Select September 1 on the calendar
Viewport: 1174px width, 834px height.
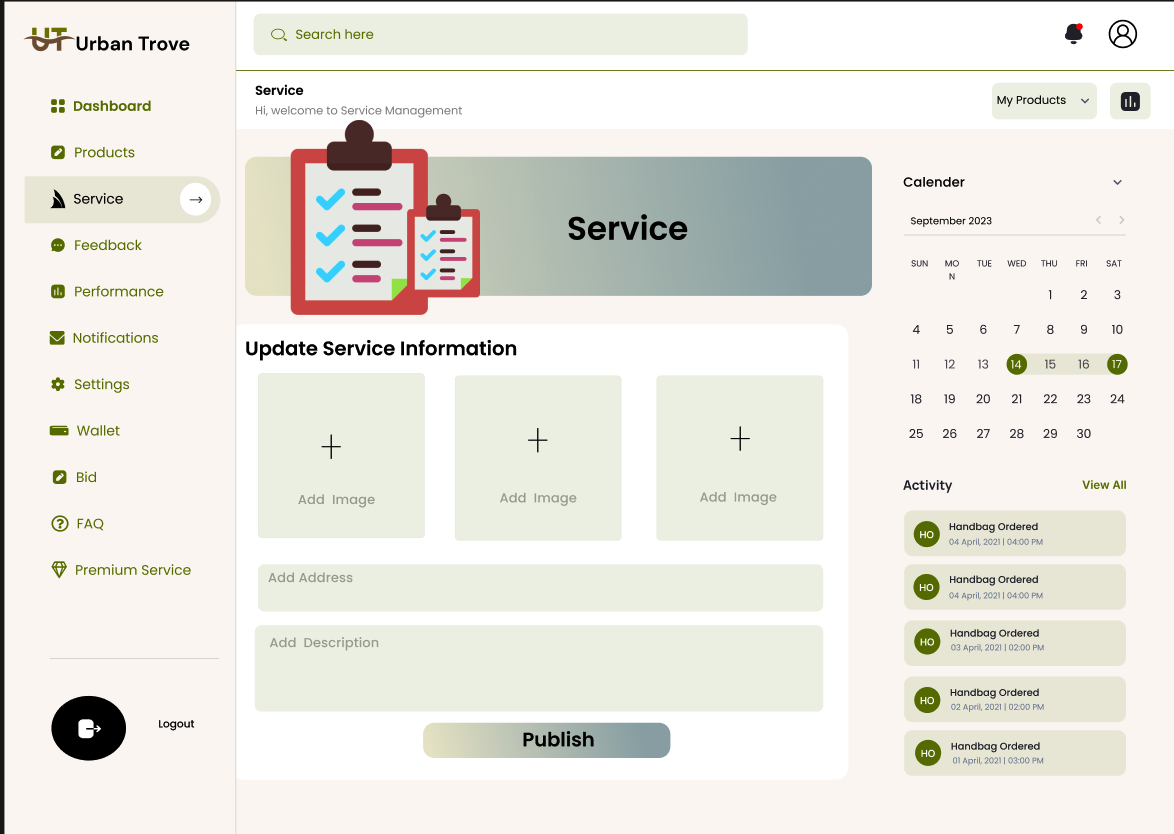coord(1050,295)
